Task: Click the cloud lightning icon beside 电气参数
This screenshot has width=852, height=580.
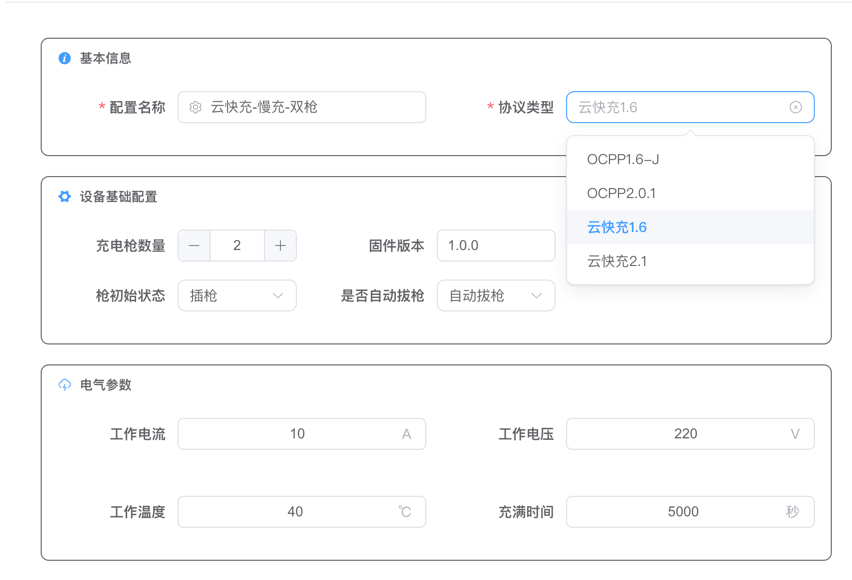Action: pos(64,385)
